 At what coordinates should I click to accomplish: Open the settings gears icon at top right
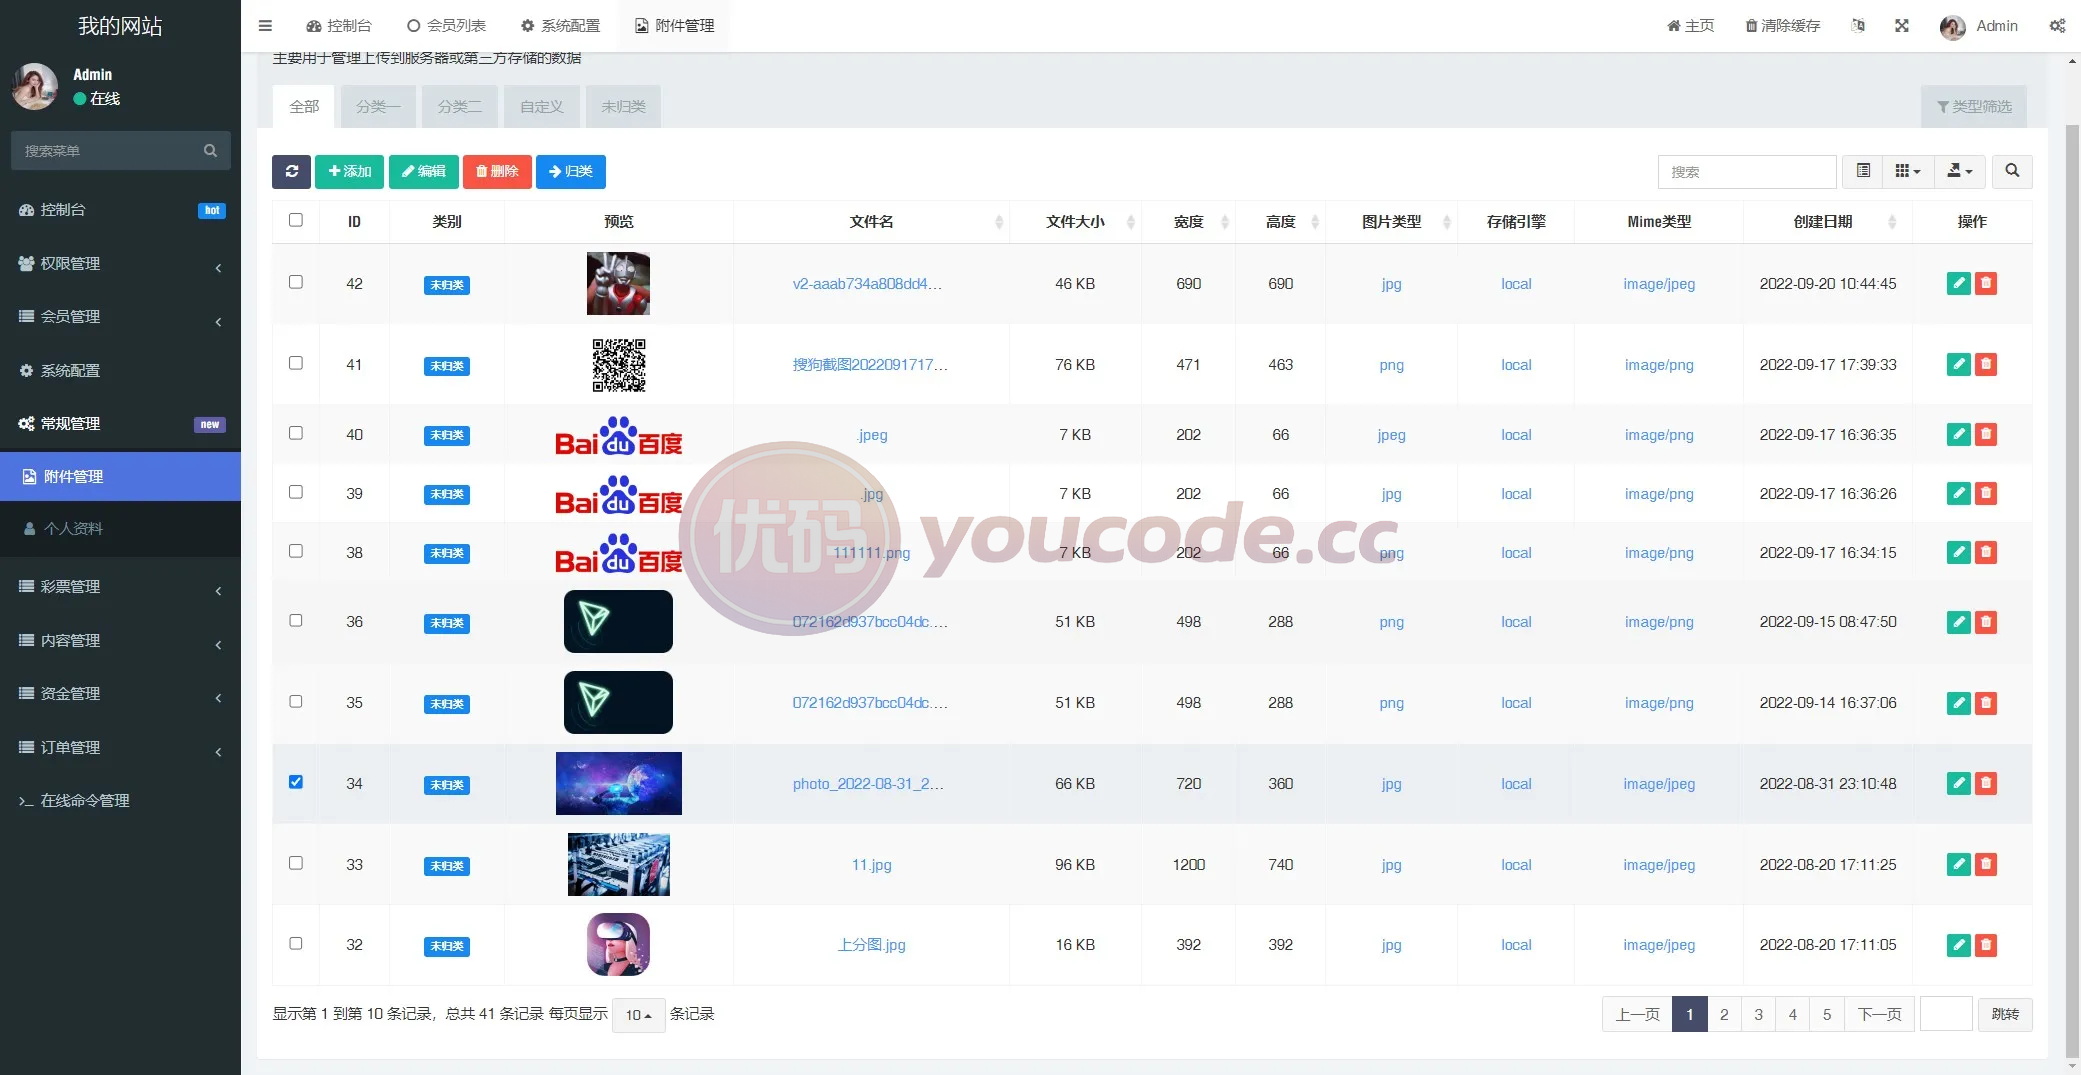tap(2057, 26)
